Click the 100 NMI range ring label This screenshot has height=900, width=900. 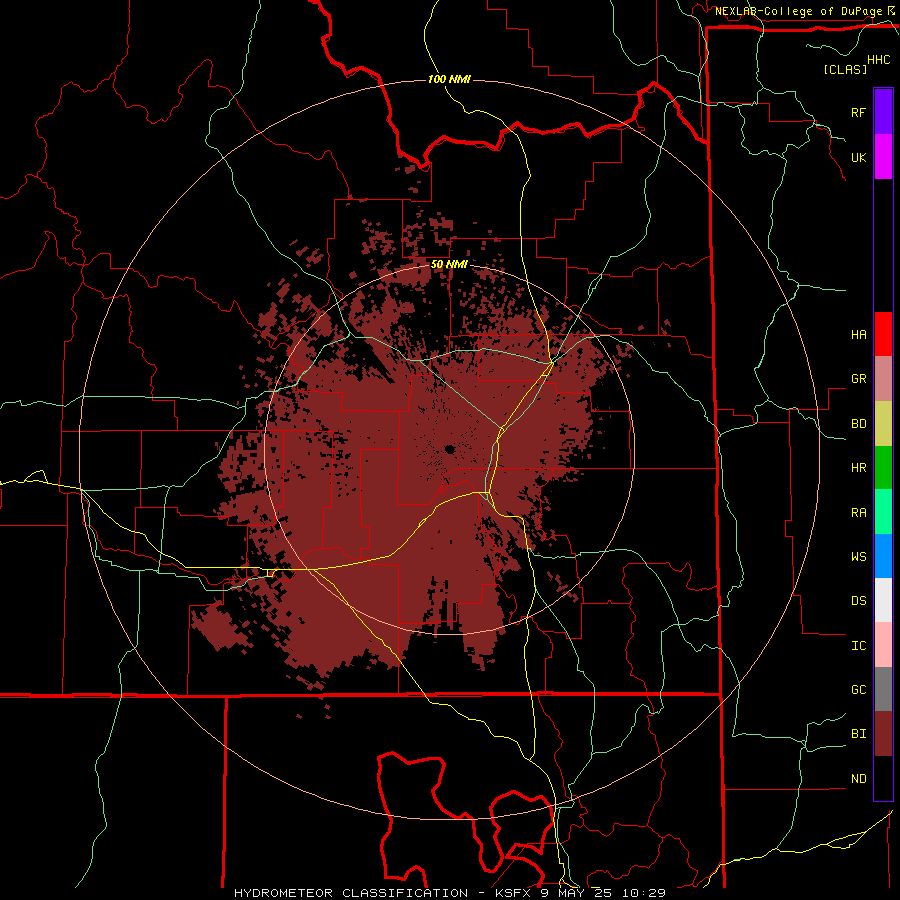click(449, 79)
